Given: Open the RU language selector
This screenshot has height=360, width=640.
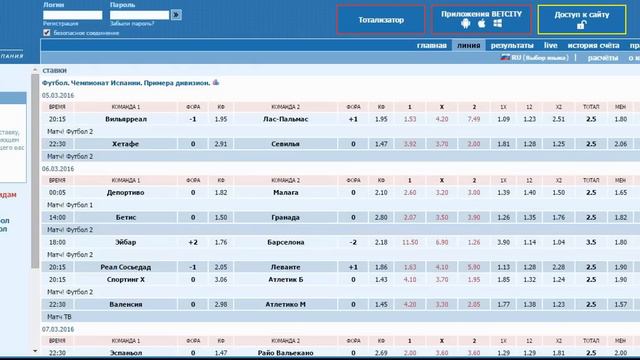Looking at the screenshot, I should [x=534, y=58].
